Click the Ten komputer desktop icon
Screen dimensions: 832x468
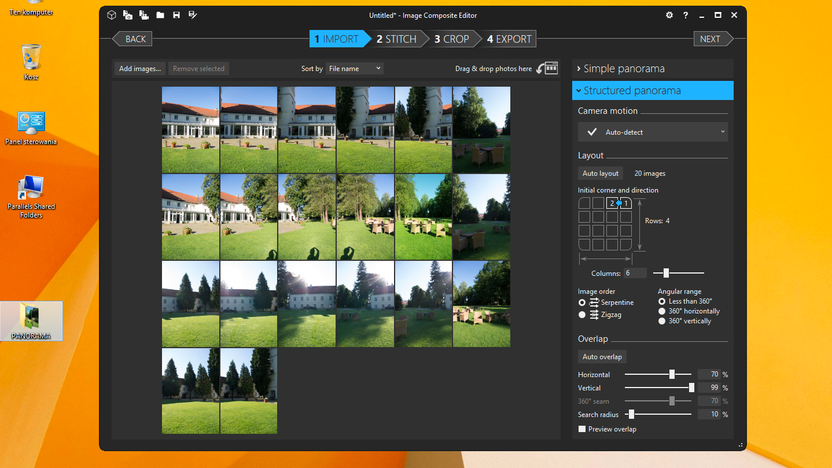click(31, 10)
